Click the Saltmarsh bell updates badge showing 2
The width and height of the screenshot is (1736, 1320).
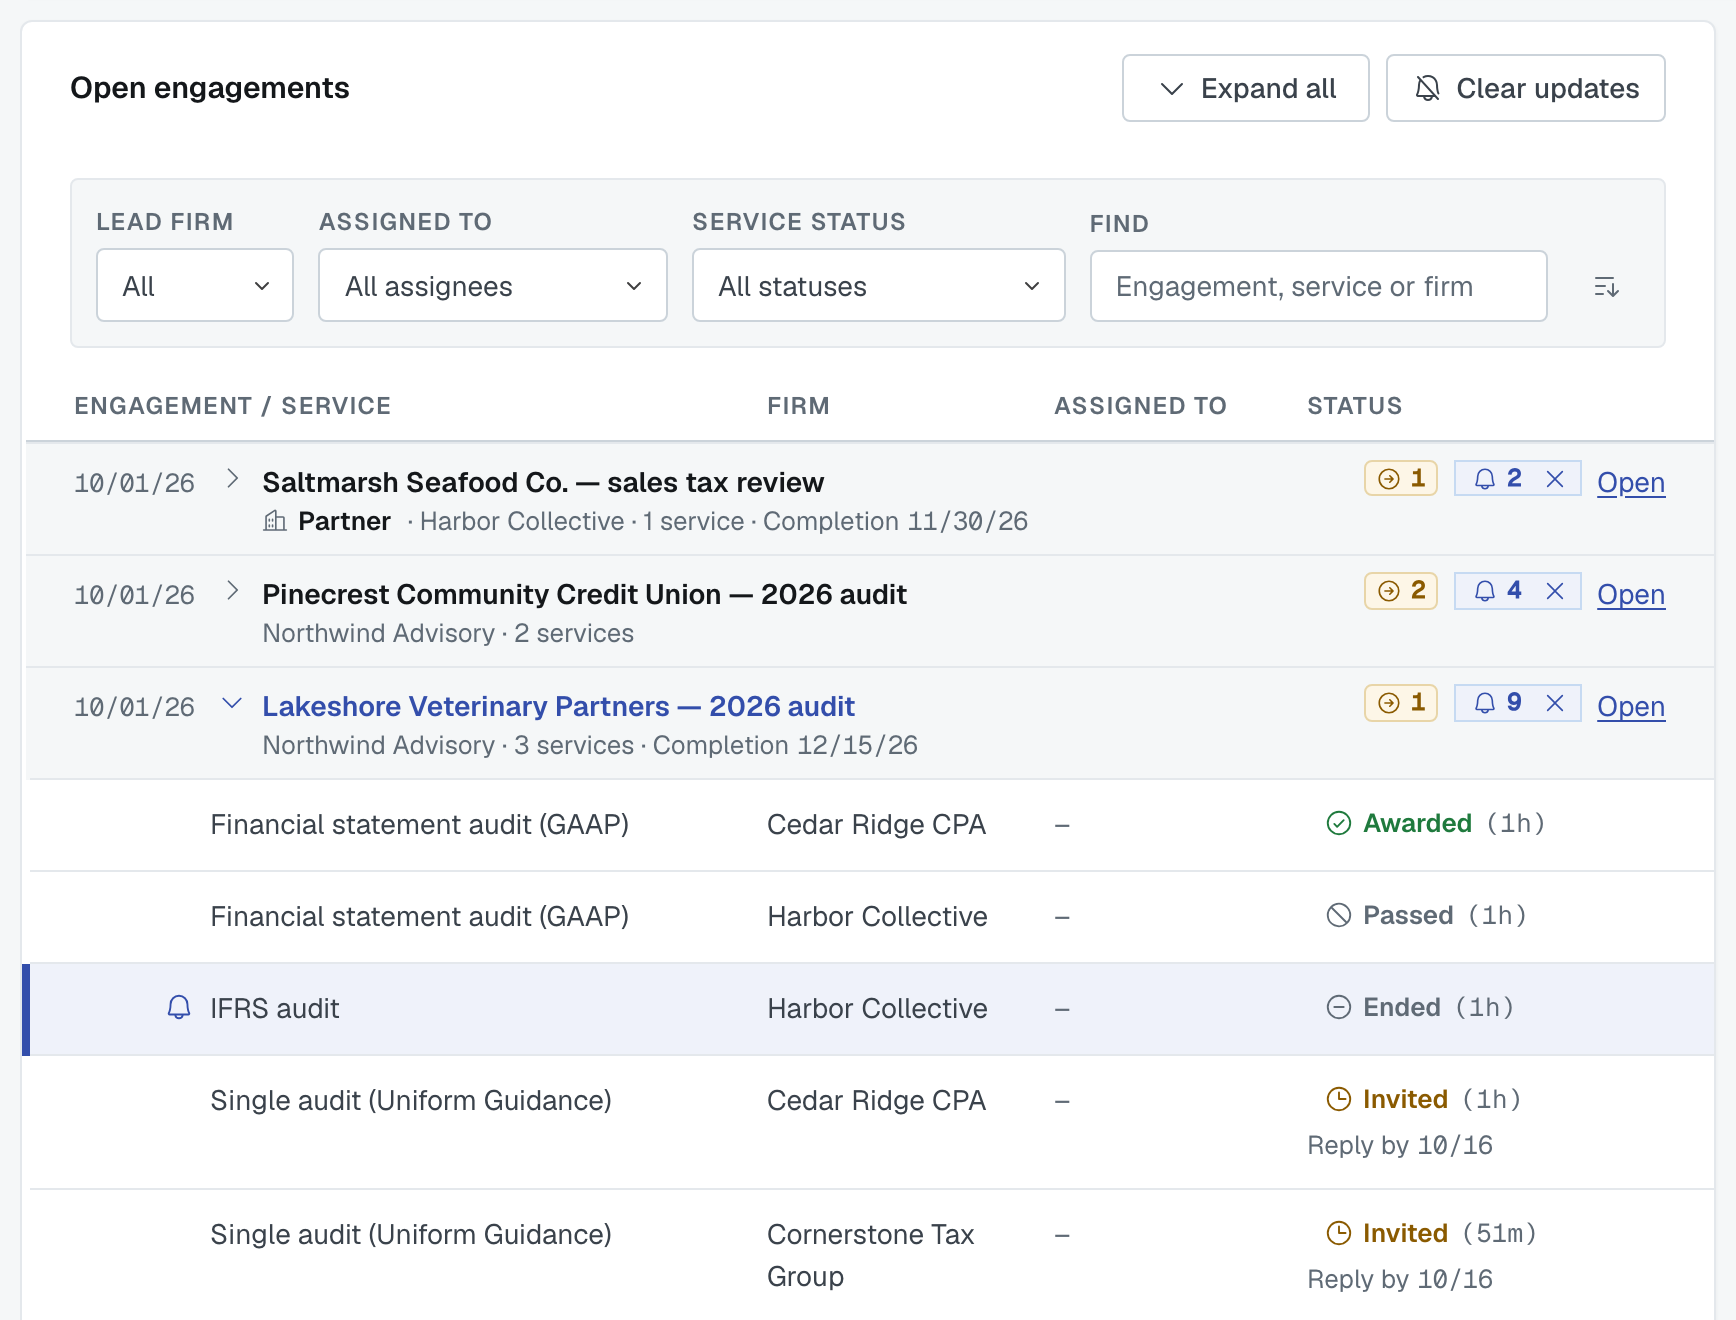(1497, 478)
